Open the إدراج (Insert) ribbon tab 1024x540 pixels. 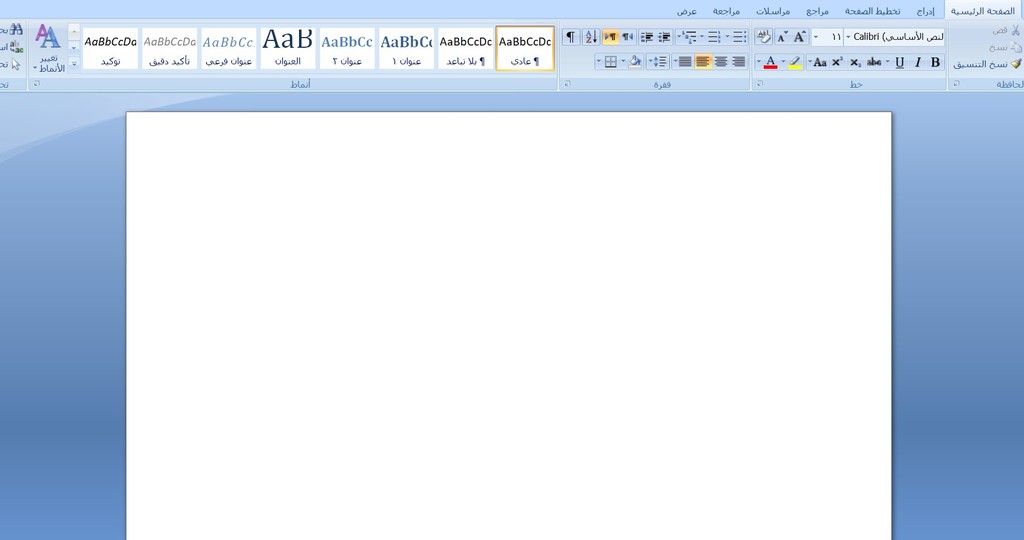(x=926, y=10)
